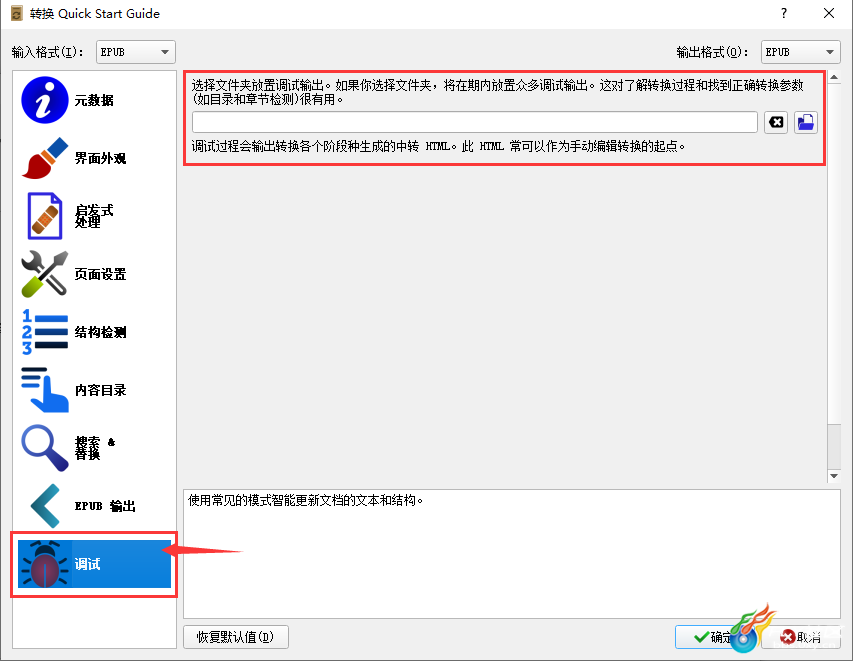The width and height of the screenshot is (853, 661).
Task: Open the 元数据 metadata section
Action: pos(94,100)
